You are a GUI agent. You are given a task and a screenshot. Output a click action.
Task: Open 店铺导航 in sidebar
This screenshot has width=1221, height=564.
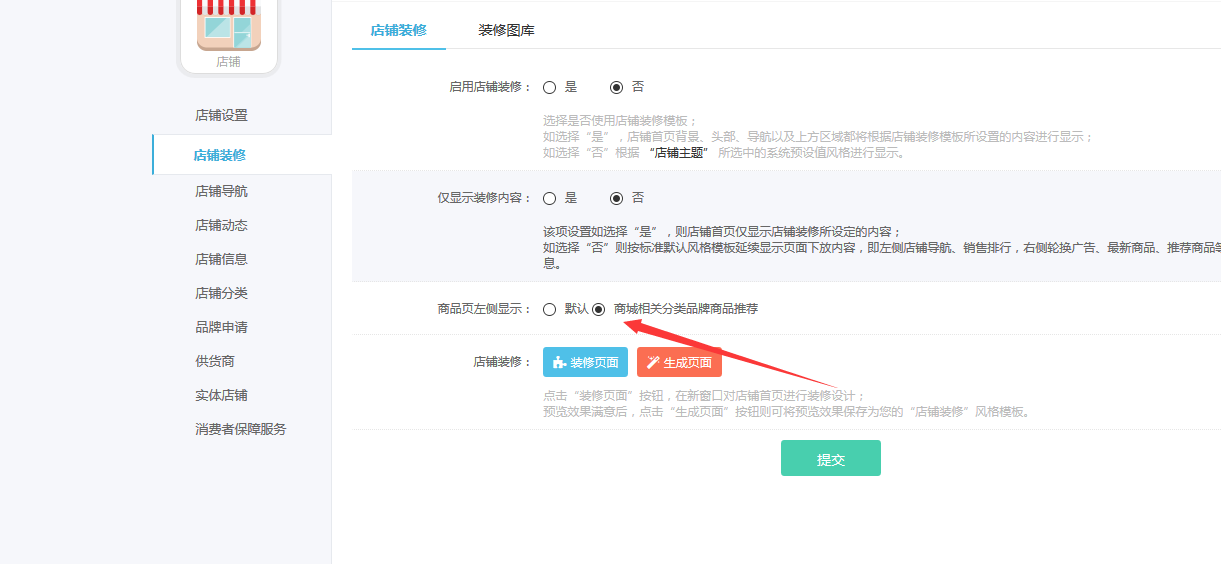[x=221, y=191]
